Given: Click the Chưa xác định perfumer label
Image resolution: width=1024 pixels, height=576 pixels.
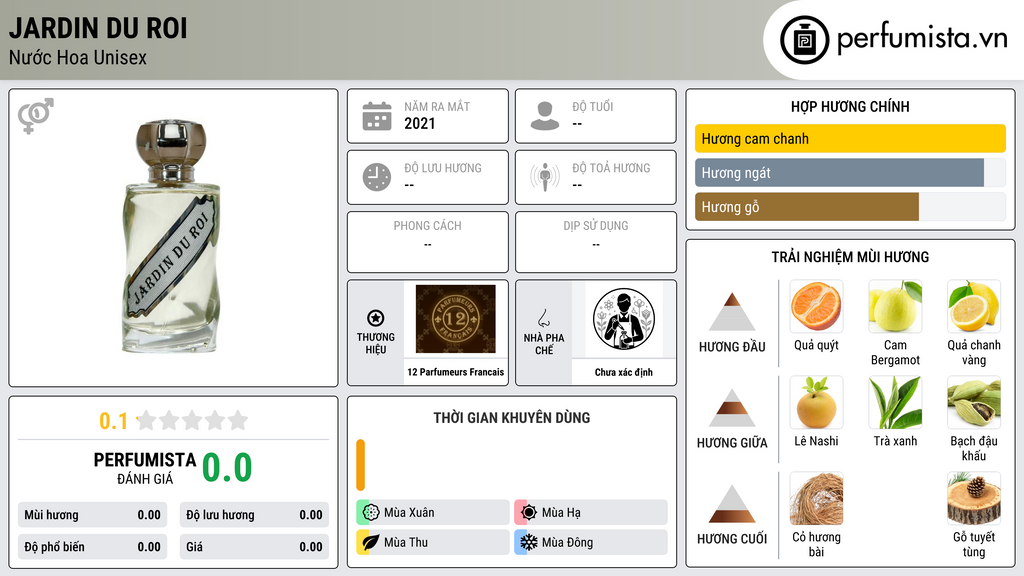Looking at the screenshot, I should 624,372.
